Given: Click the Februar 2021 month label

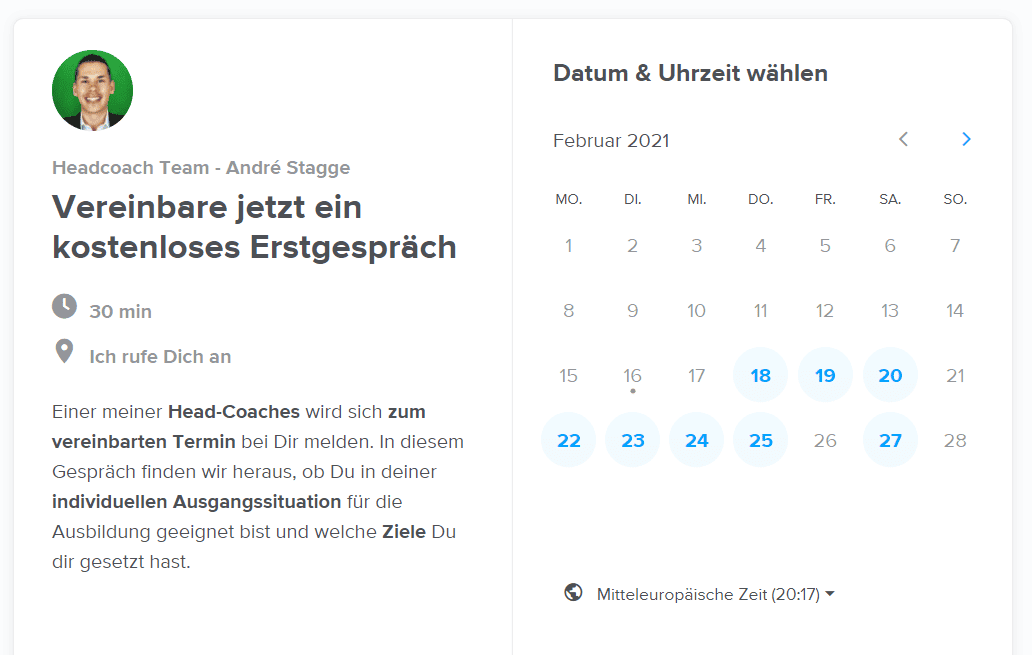Looking at the screenshot, I should [x=611, y=141].
